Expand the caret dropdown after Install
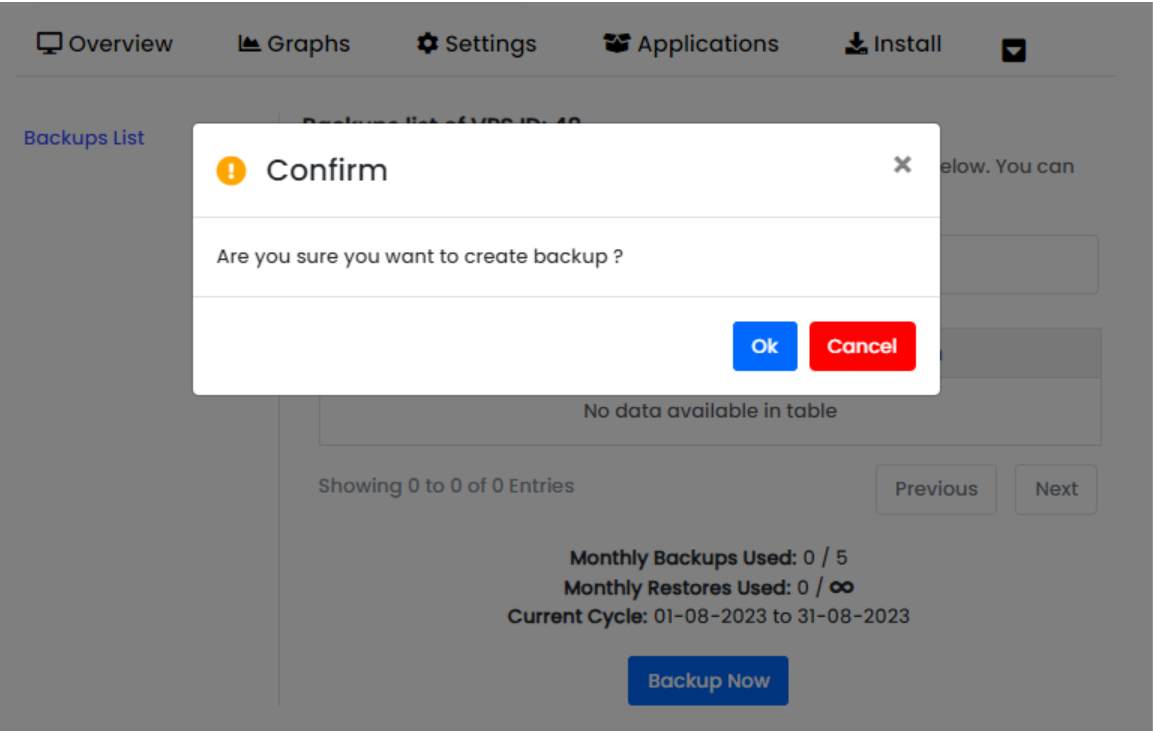The width and height of the screenshot is (1153, 733). [x=1014, y=50]
